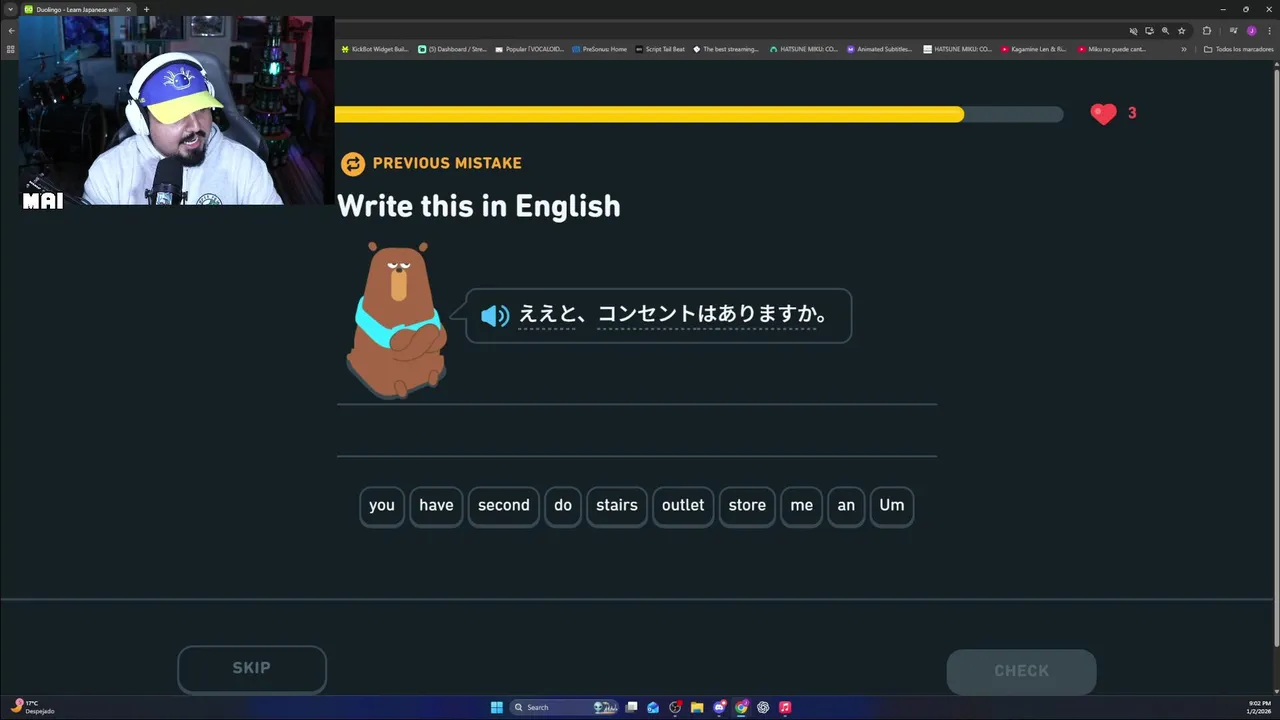This screenshot has width=1280, height=720.
Task: Close the Duolingo browser tab
Action: (128, 9)
